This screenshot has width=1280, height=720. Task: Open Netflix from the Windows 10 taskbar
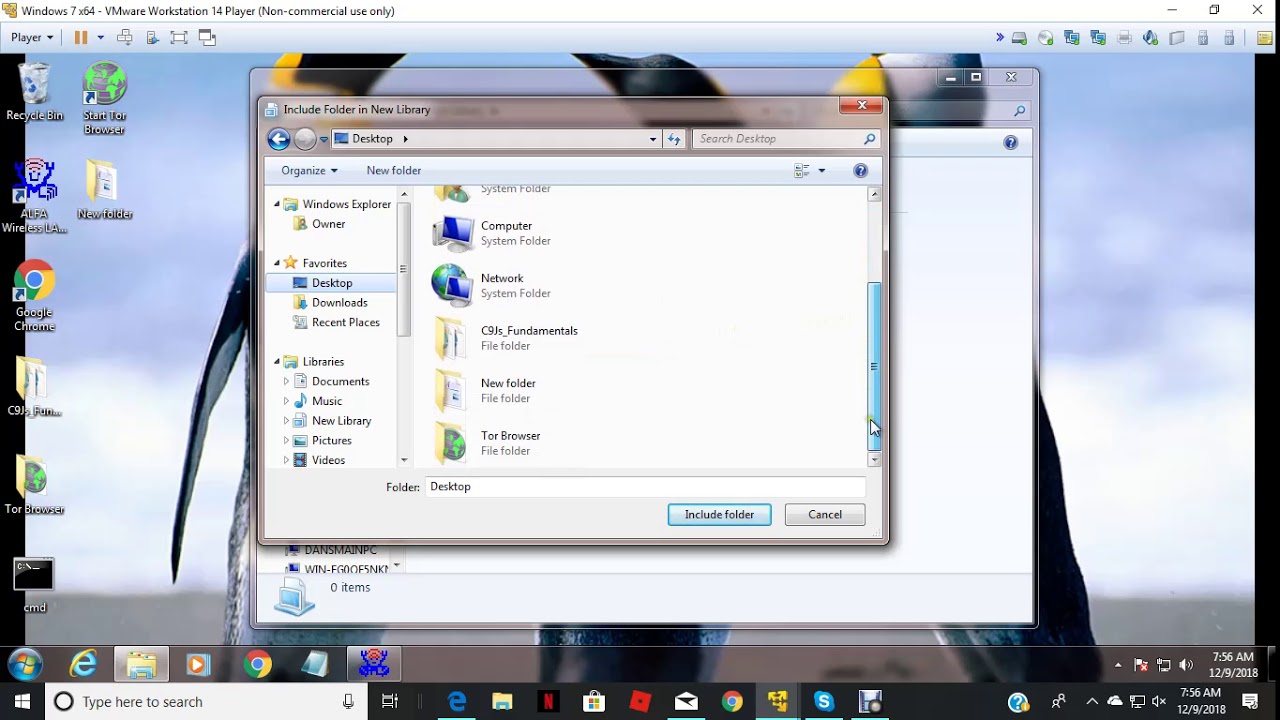(549, 702)
